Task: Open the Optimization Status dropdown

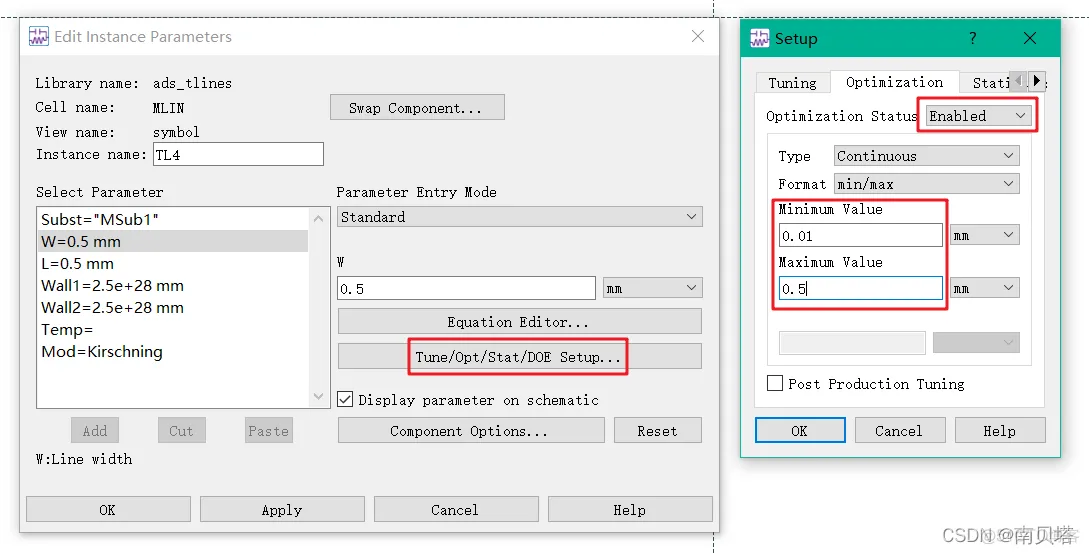Action: (978, 116)
